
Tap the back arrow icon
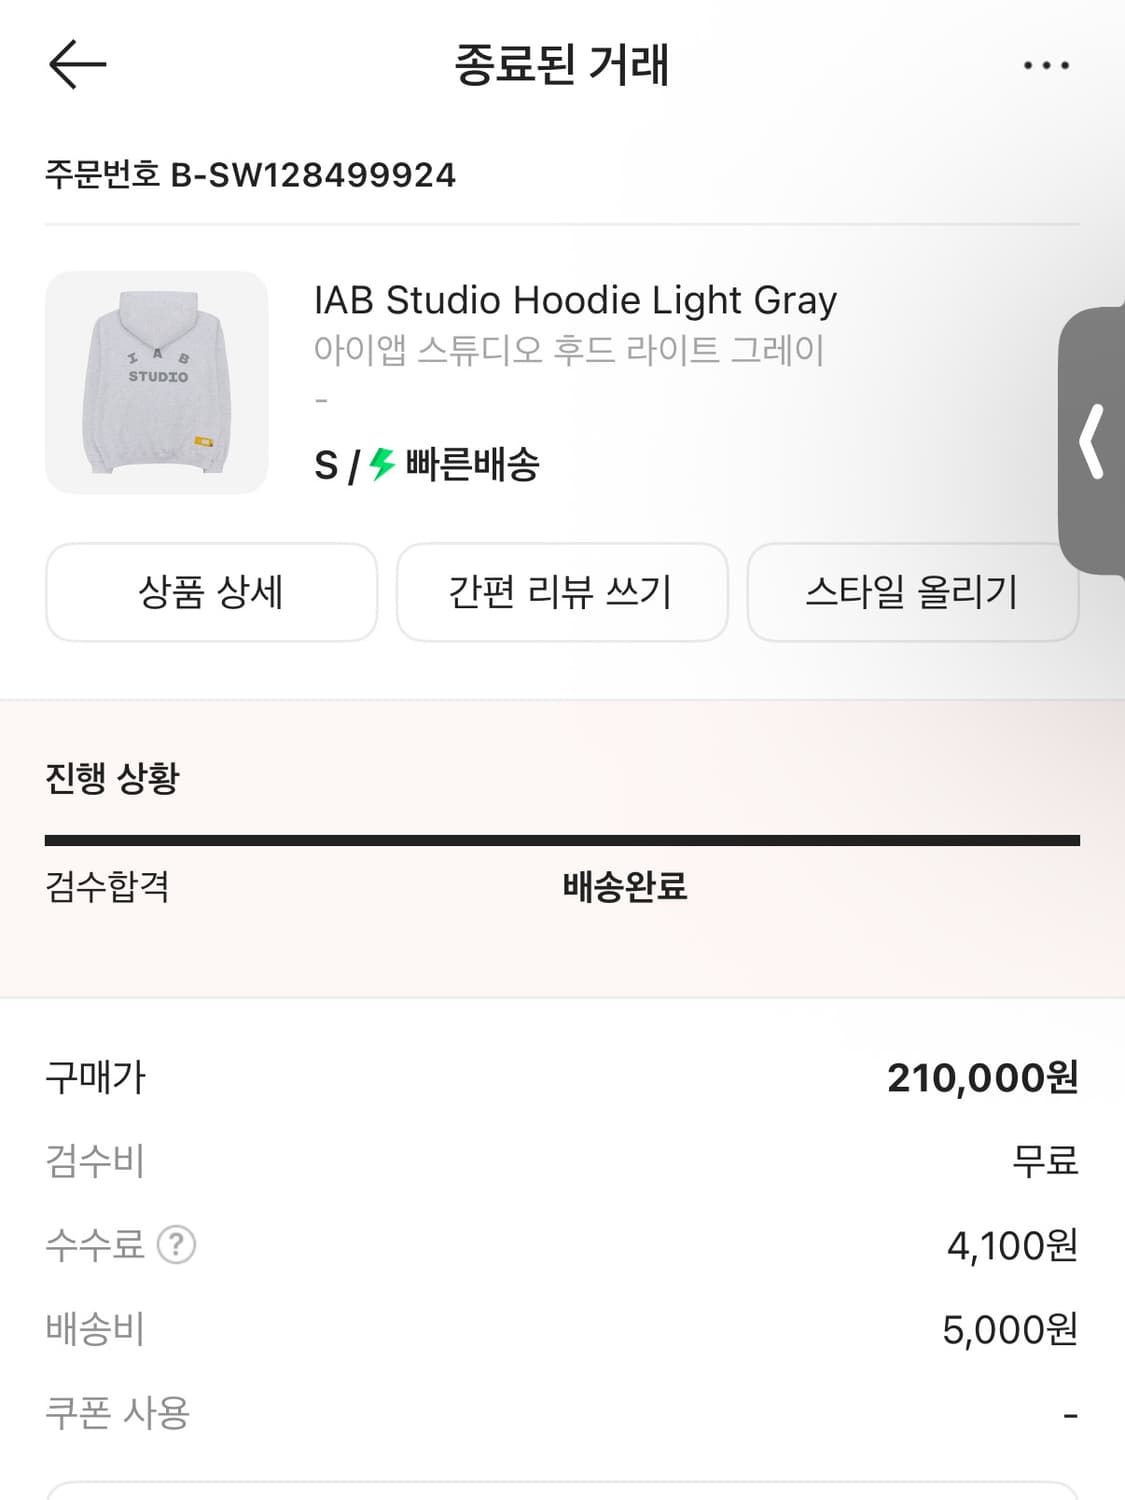[x=77, y=65]
